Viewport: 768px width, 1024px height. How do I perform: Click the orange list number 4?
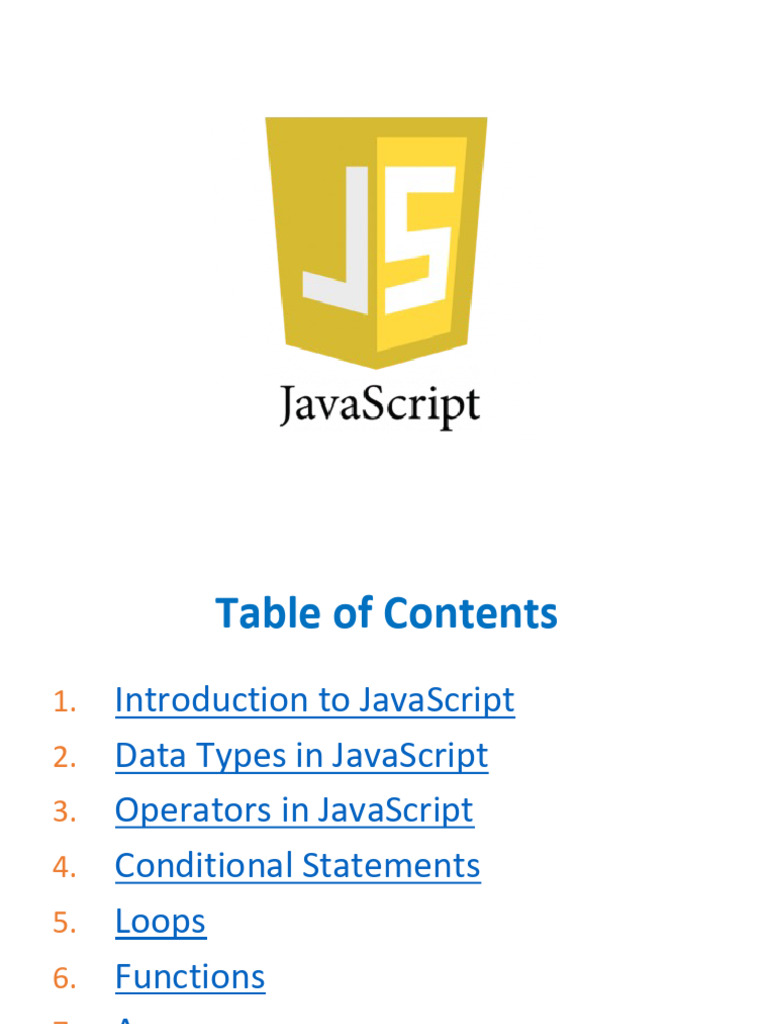pos(64,867)
